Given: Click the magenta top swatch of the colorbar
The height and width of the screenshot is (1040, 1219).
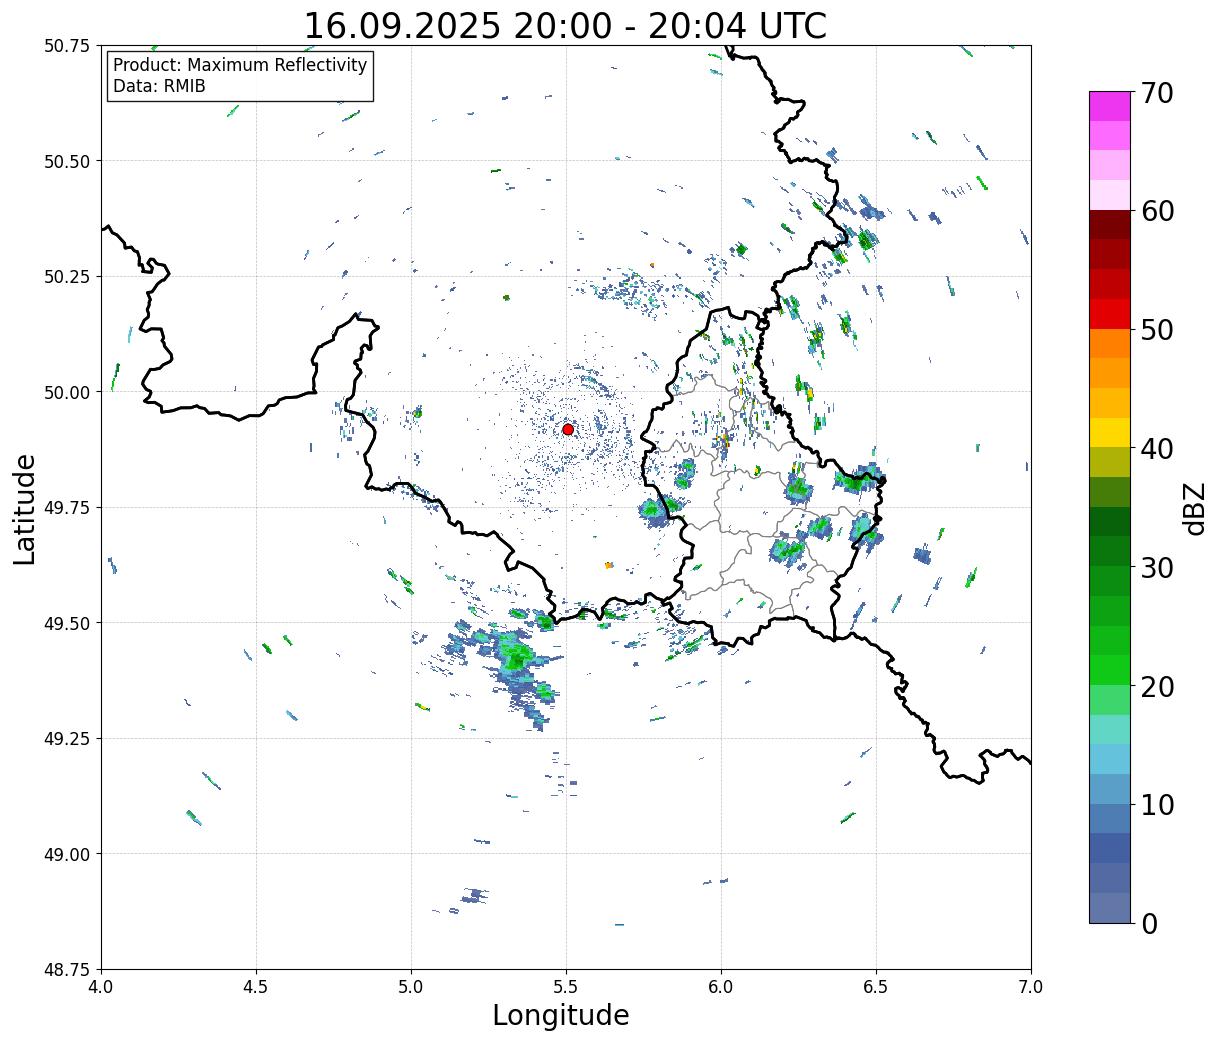Looking at the screenshot, I should pyautogui.click(x=1110, y=106).
